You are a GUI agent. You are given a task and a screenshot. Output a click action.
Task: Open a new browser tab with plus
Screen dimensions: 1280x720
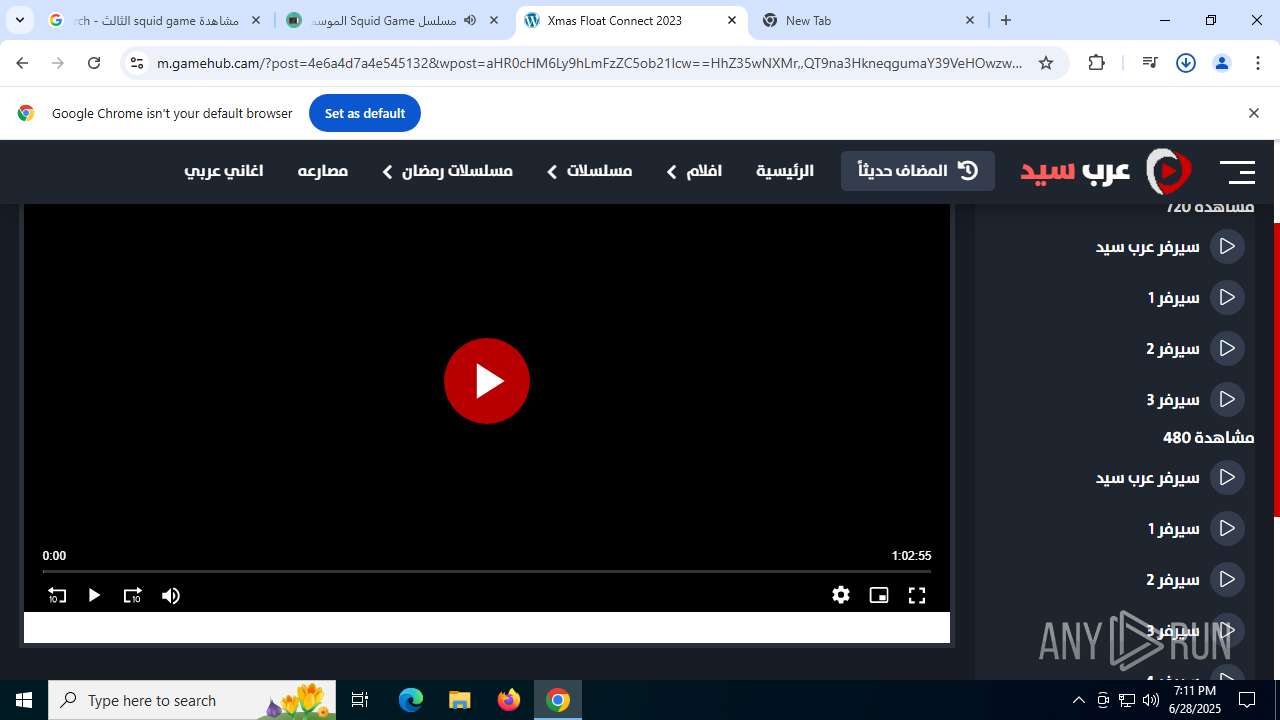coord(1006,20)
